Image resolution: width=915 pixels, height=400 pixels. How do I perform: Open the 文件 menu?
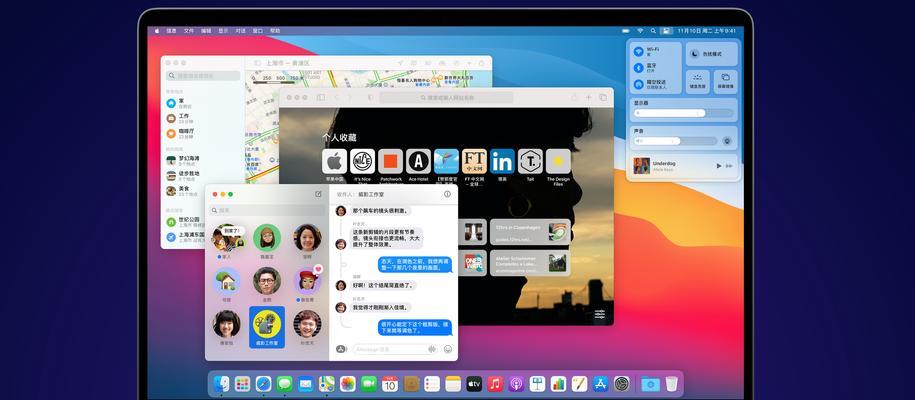coord(188,30)
